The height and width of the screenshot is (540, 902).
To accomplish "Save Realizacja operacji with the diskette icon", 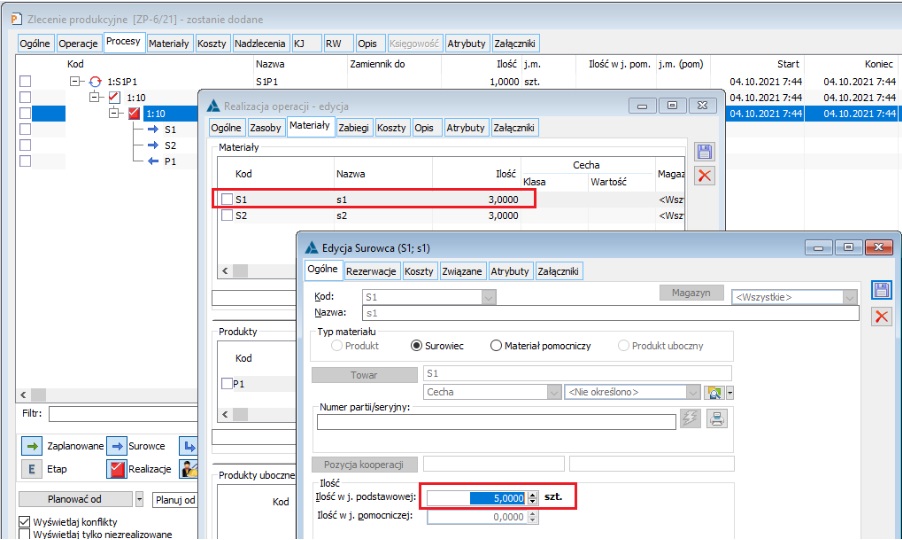I will point(704,152).
